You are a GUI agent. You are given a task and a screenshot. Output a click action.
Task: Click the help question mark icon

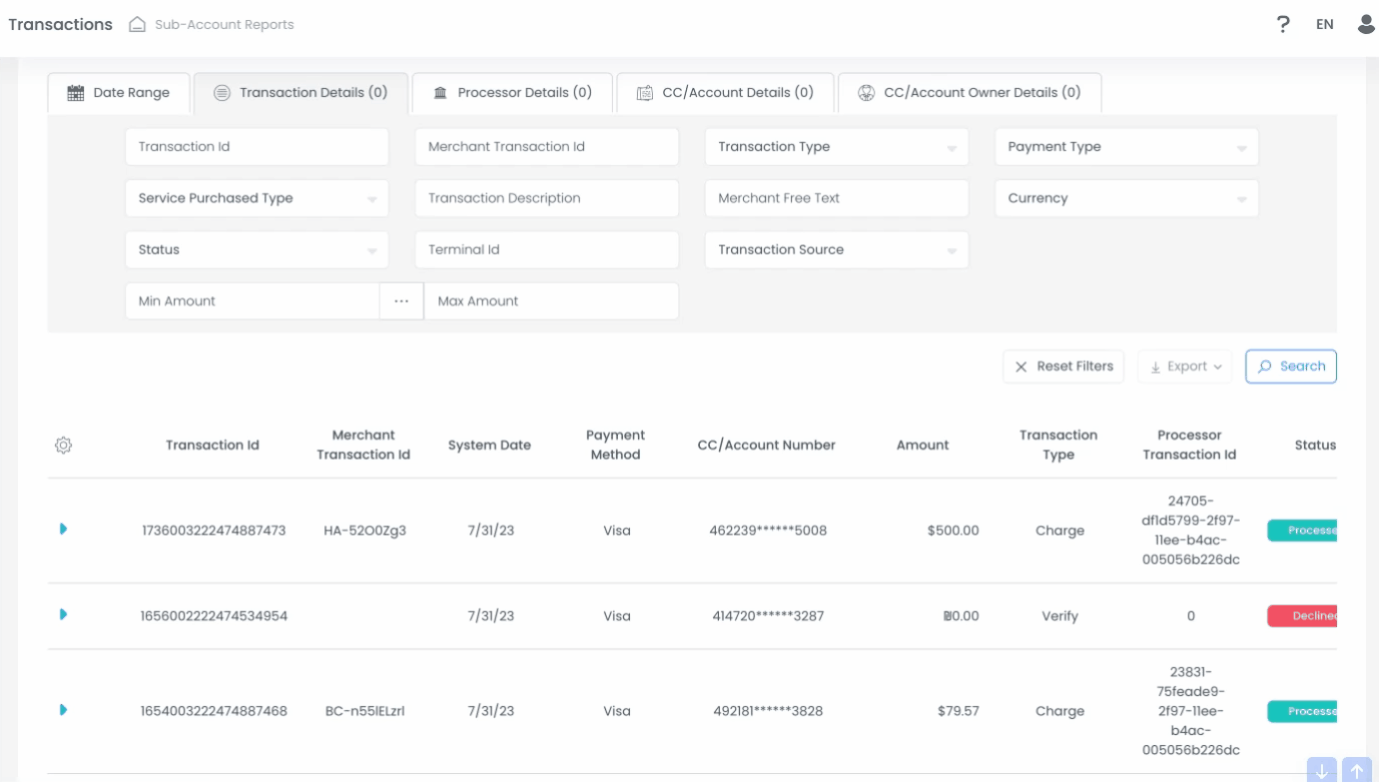[x=1283, y=24]
